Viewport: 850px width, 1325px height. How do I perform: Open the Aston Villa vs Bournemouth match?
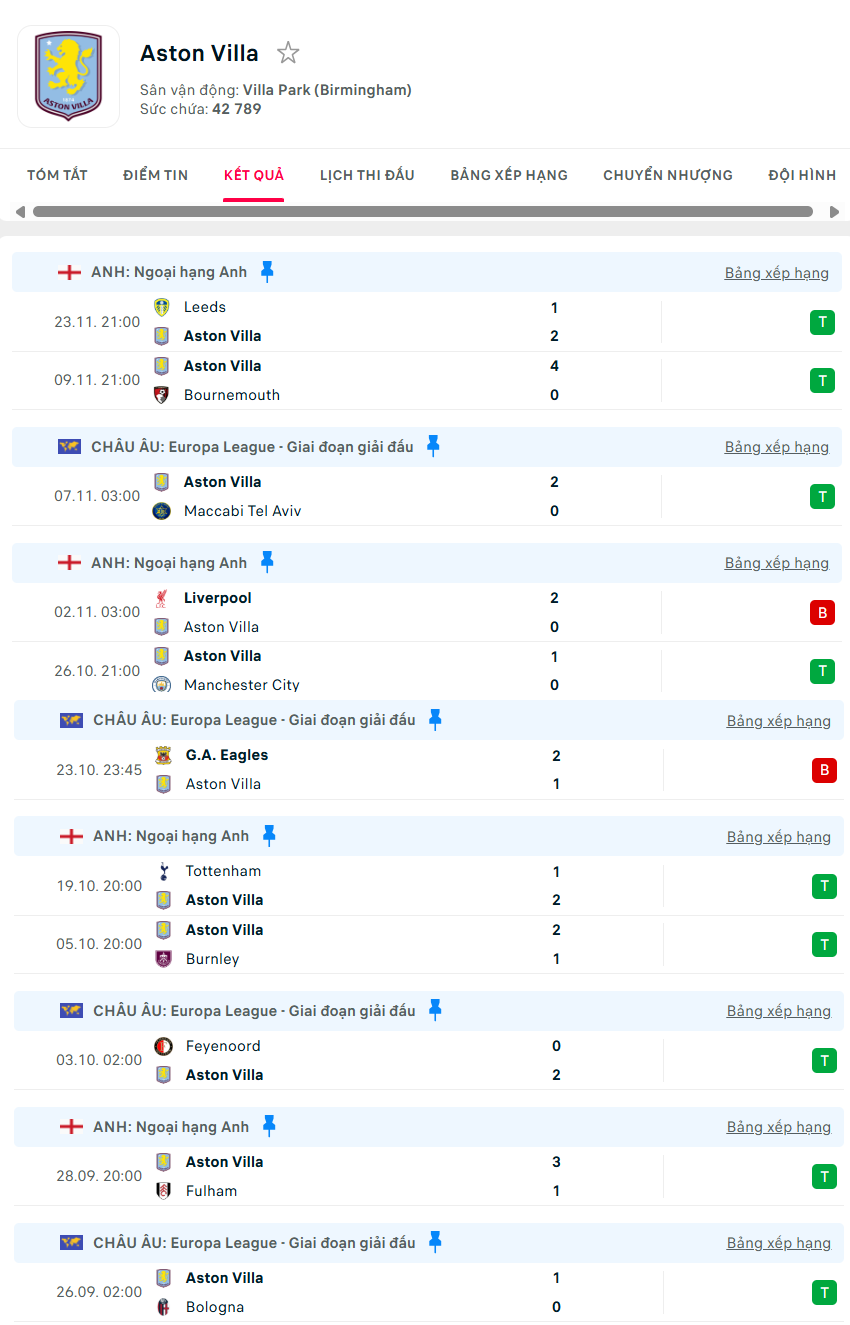pos(350,380)
